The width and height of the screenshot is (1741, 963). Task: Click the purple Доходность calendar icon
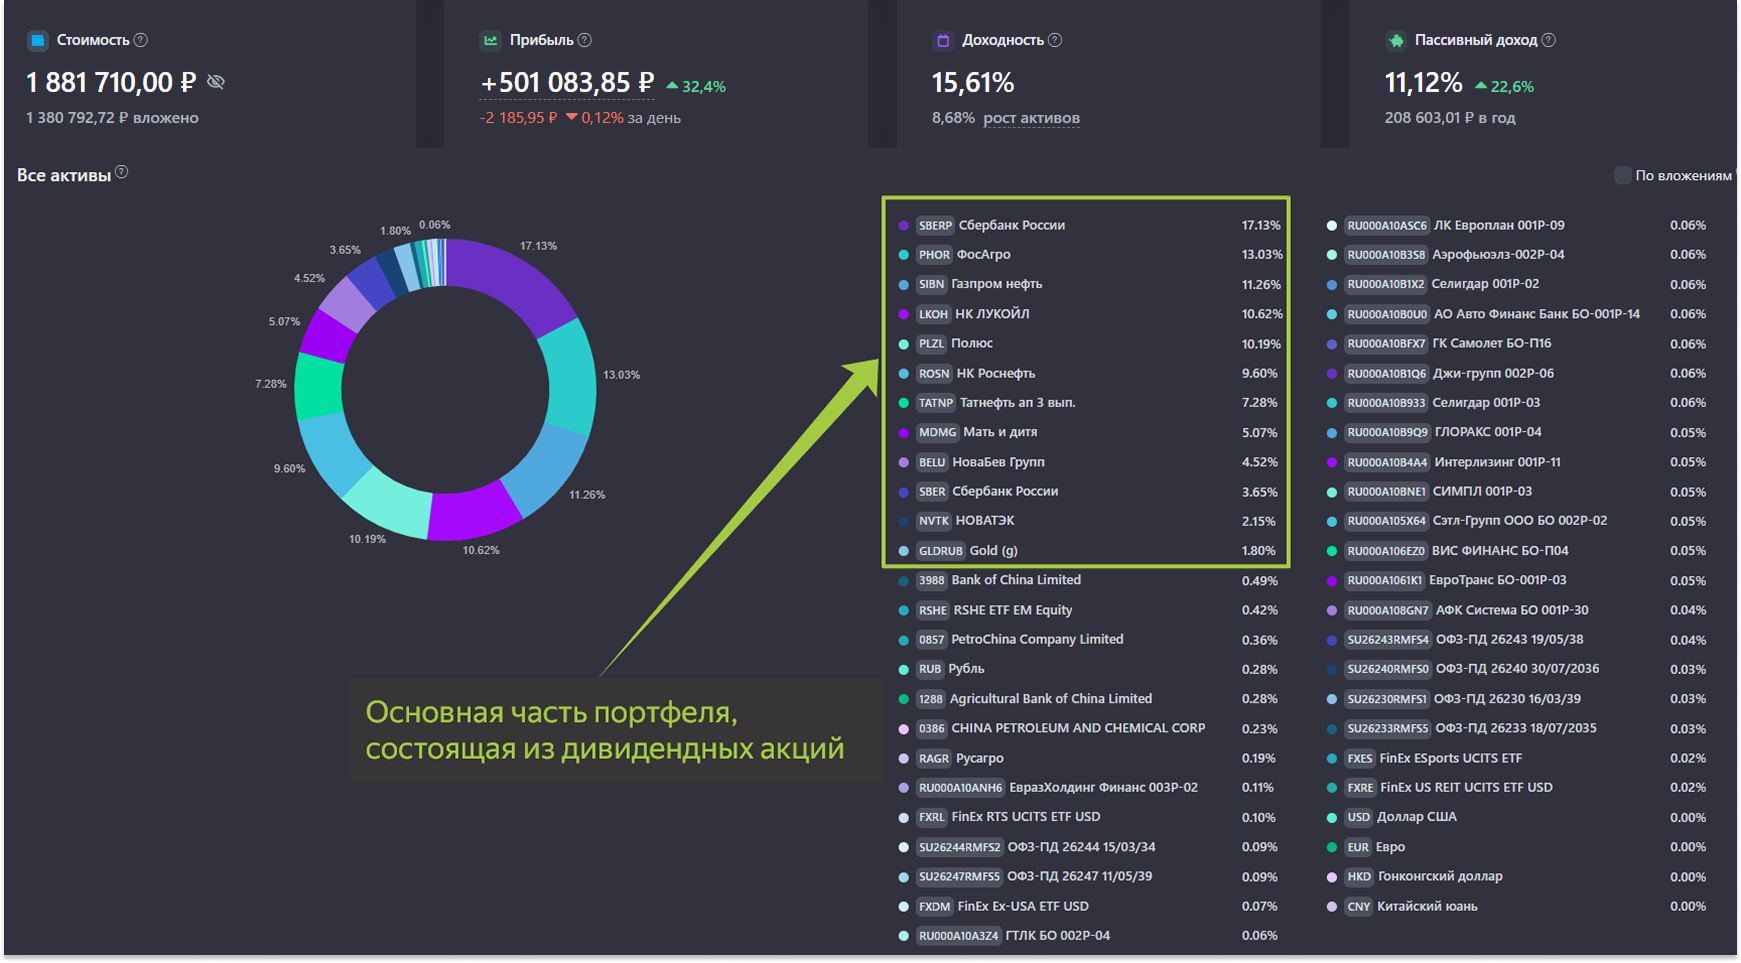[942, 40]
